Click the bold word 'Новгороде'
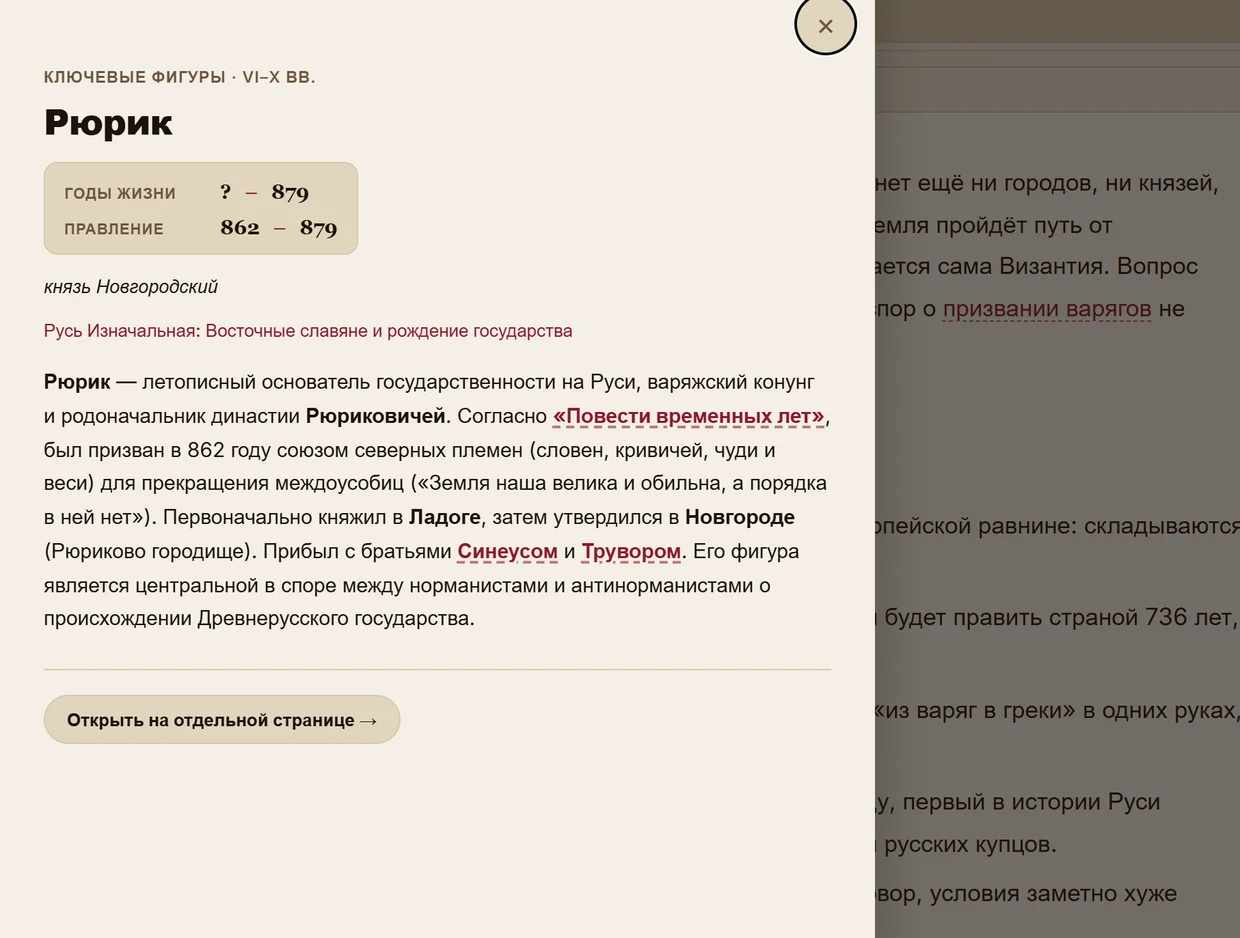This screenshot has height=938, width=1240. [740, 518]
